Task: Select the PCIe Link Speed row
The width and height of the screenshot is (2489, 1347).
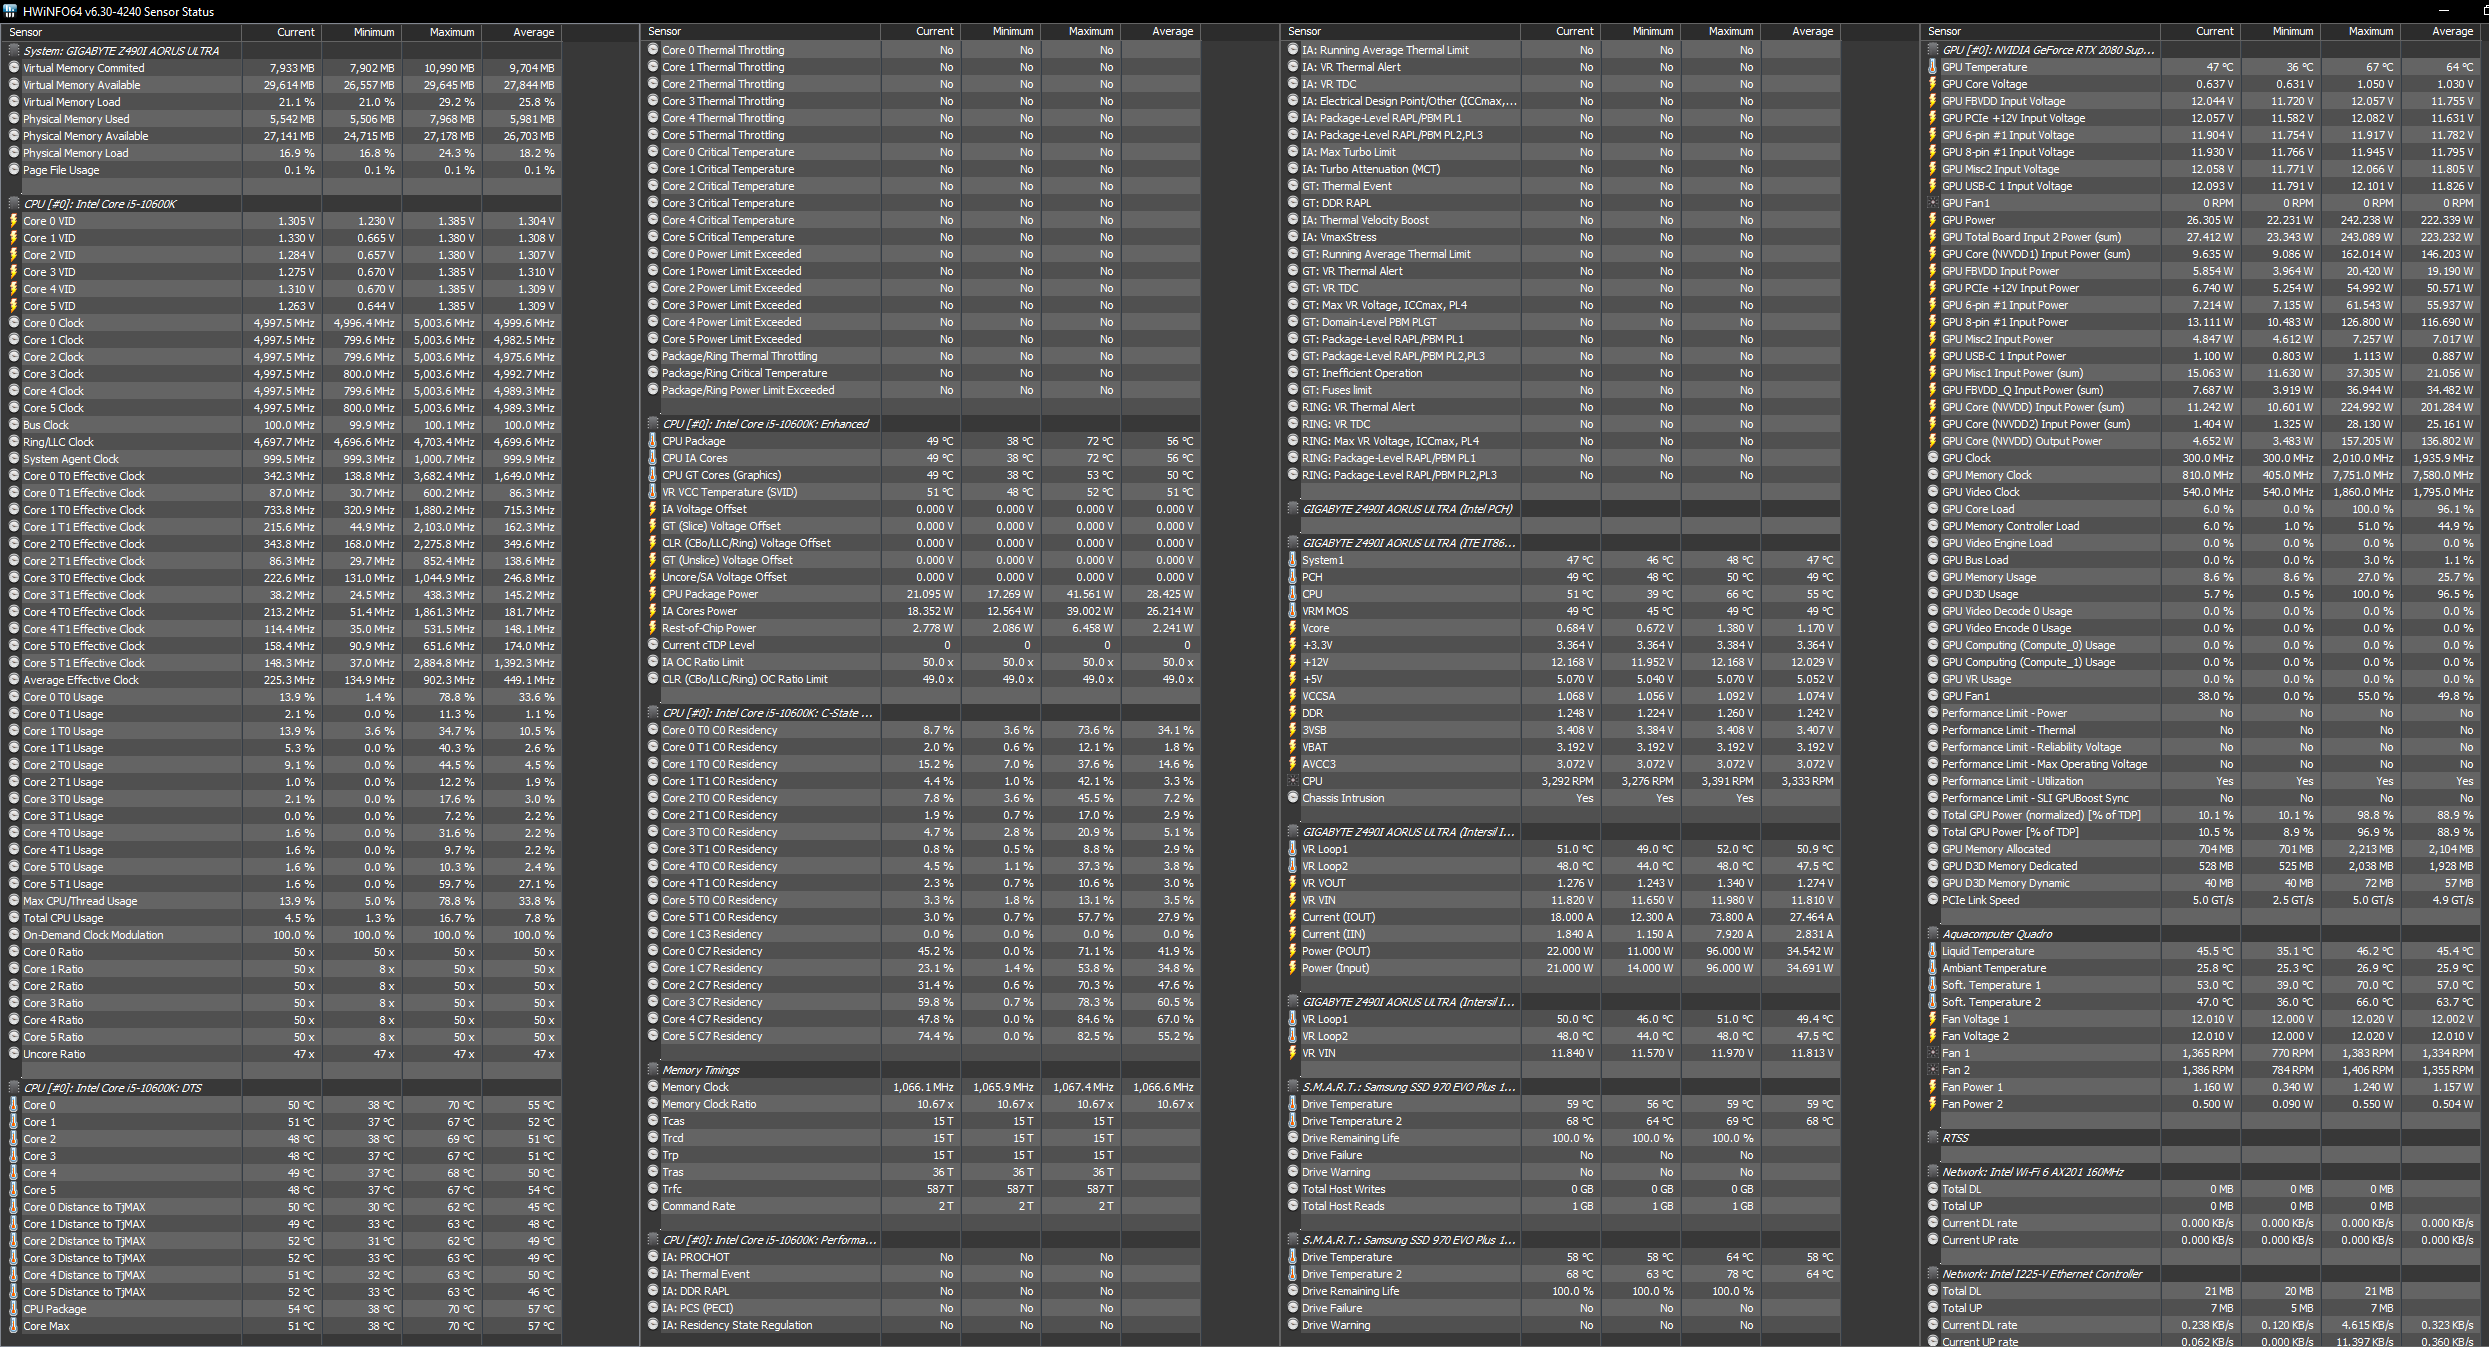Action: (x=1980, y=900)
